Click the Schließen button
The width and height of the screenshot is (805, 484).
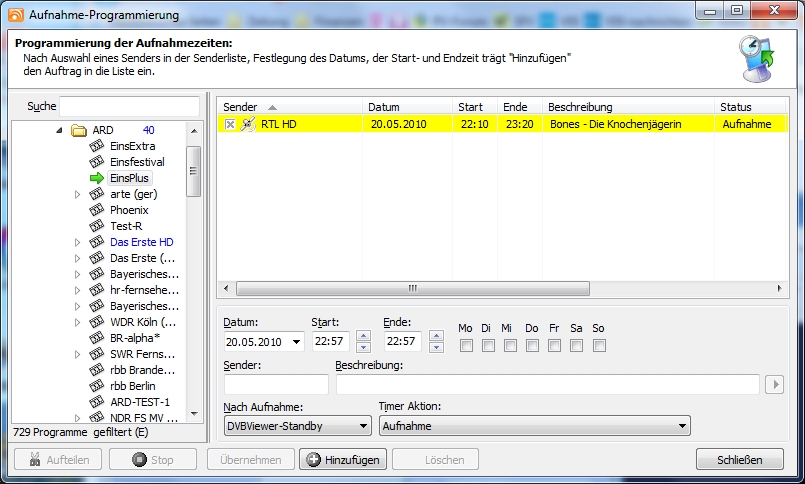[739, 460]
